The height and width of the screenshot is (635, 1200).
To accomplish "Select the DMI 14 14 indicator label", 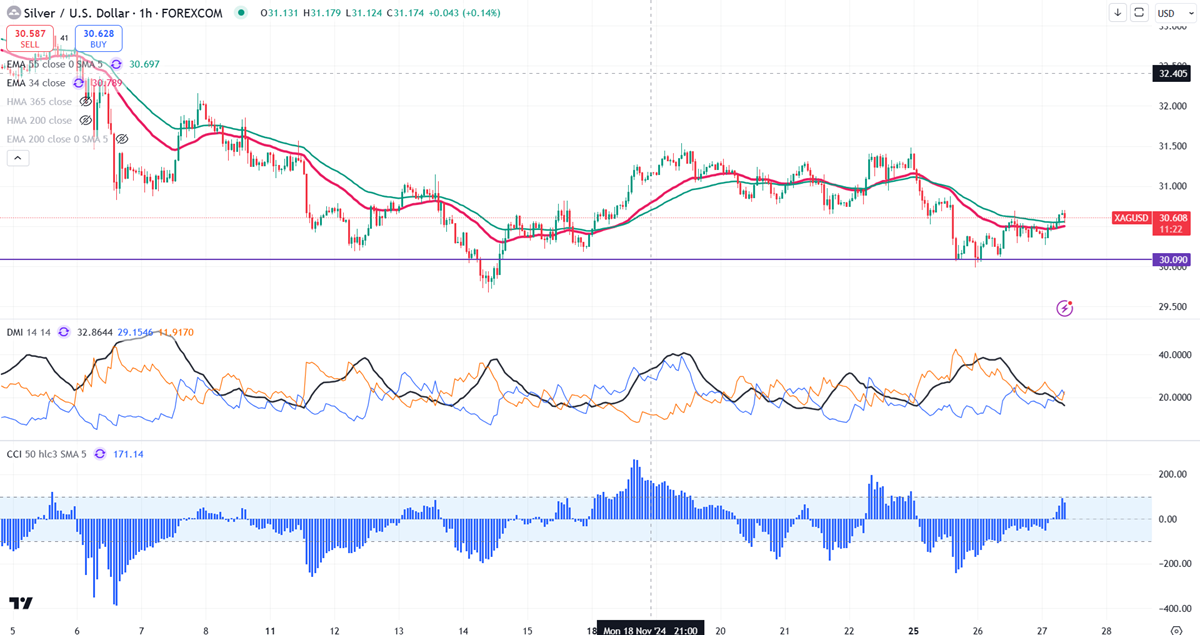I will coord(28,331).
